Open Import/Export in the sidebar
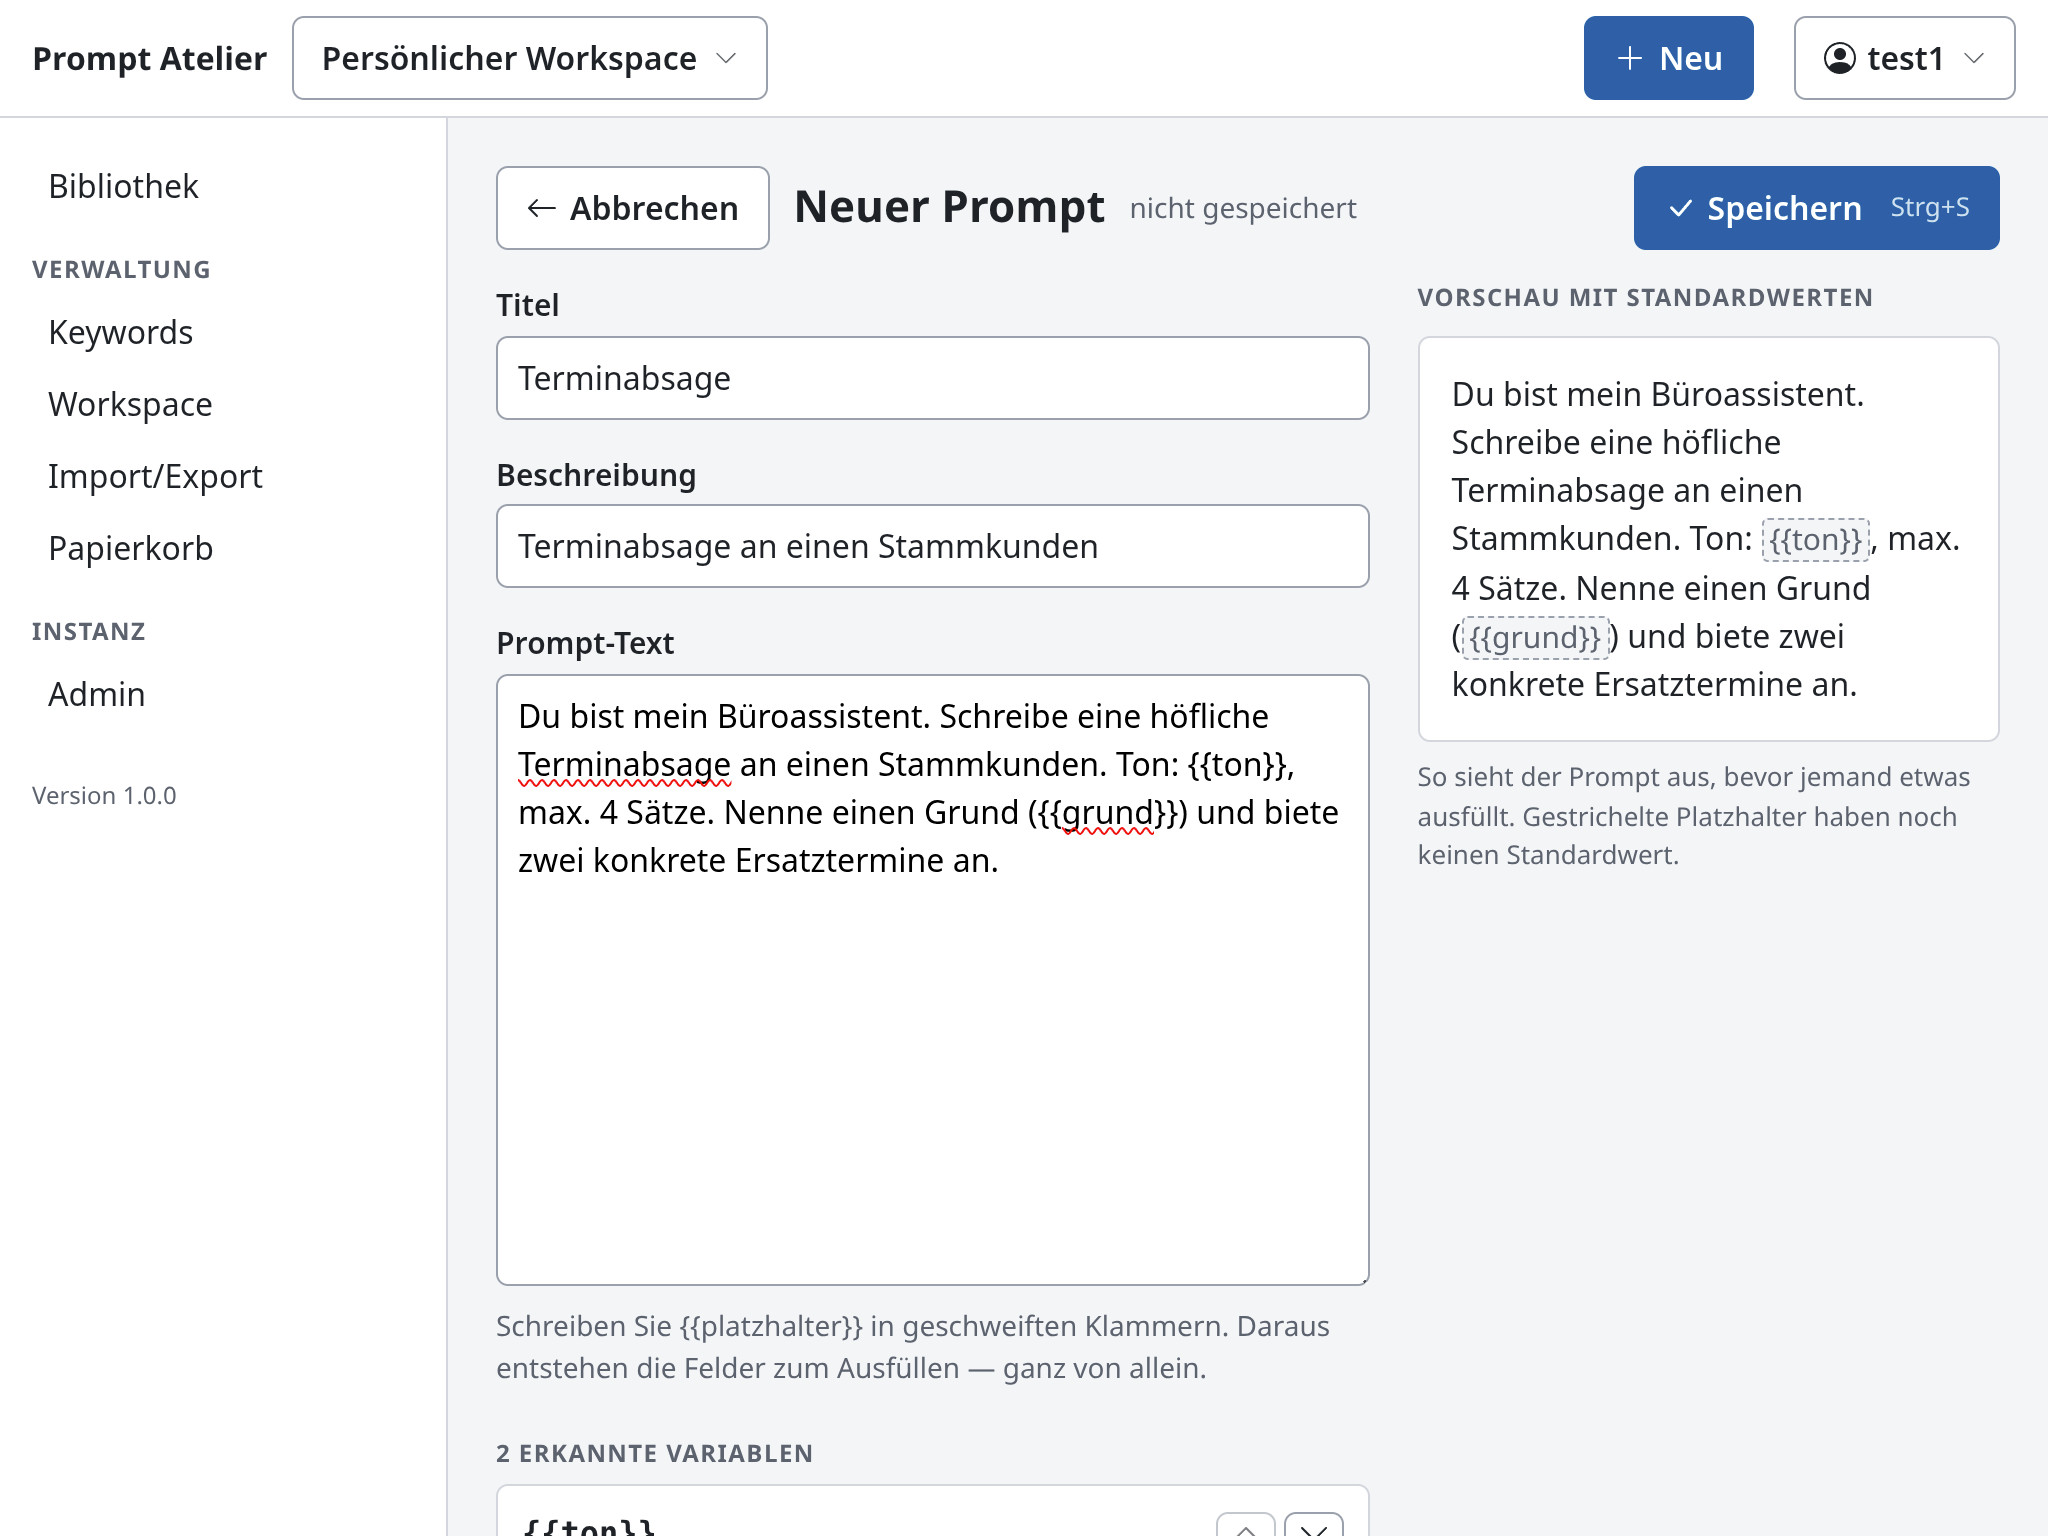The height and width of the screenshot is (1536, 2048). click(x=155, y=476)
